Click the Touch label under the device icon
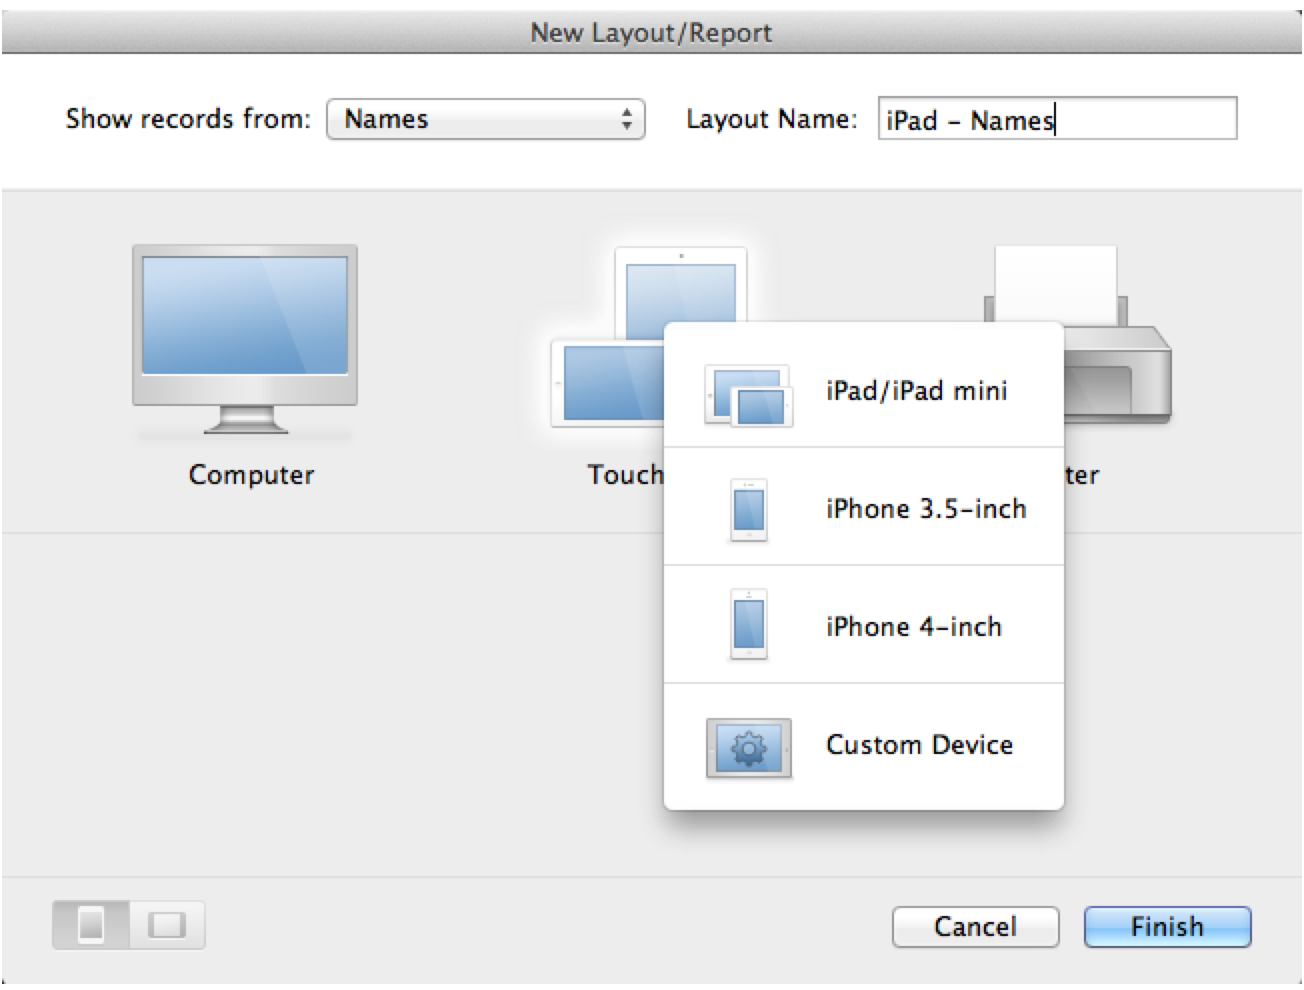Image resolution: width=1304 pixels, height=990 pixels. pyautogui.click(x=625, y=474)
